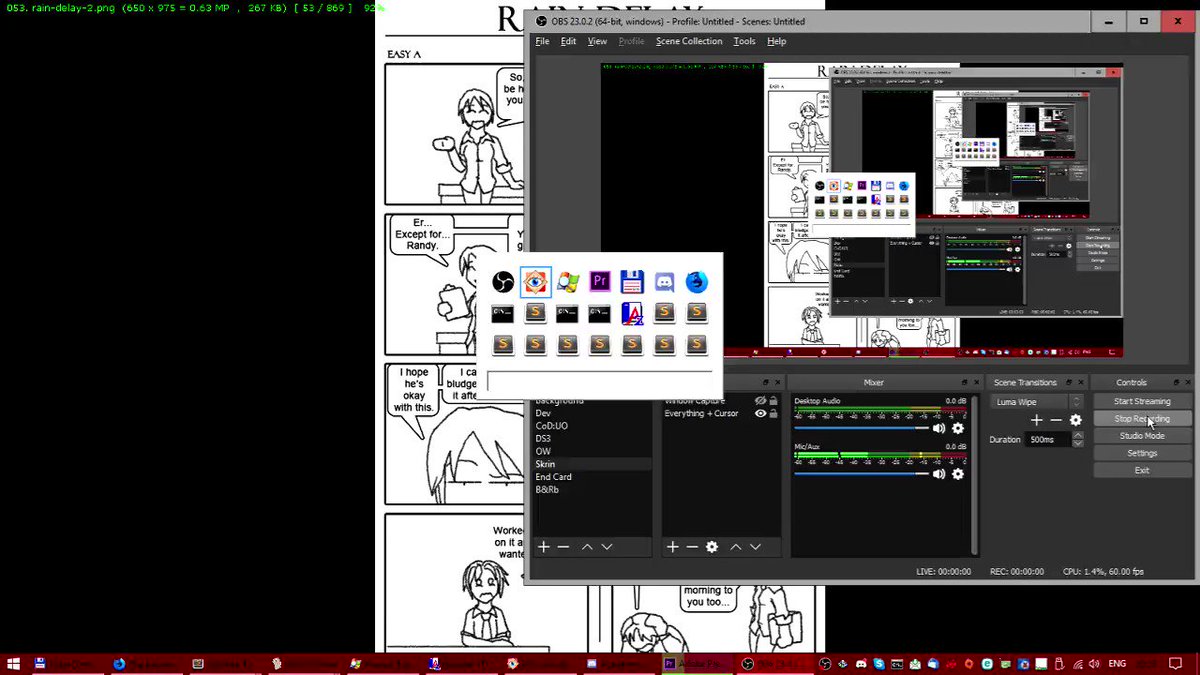Add a new scene with plus icon

544,547
